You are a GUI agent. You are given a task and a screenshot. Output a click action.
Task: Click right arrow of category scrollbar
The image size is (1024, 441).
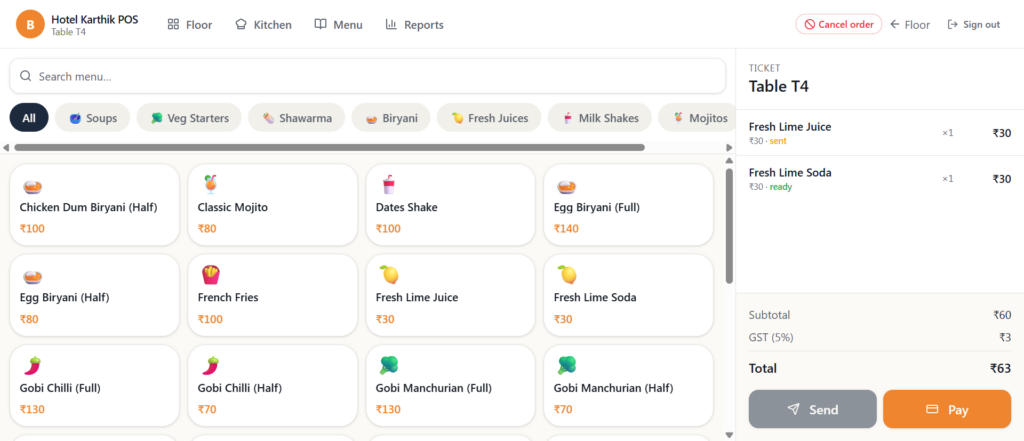[729, 148]
